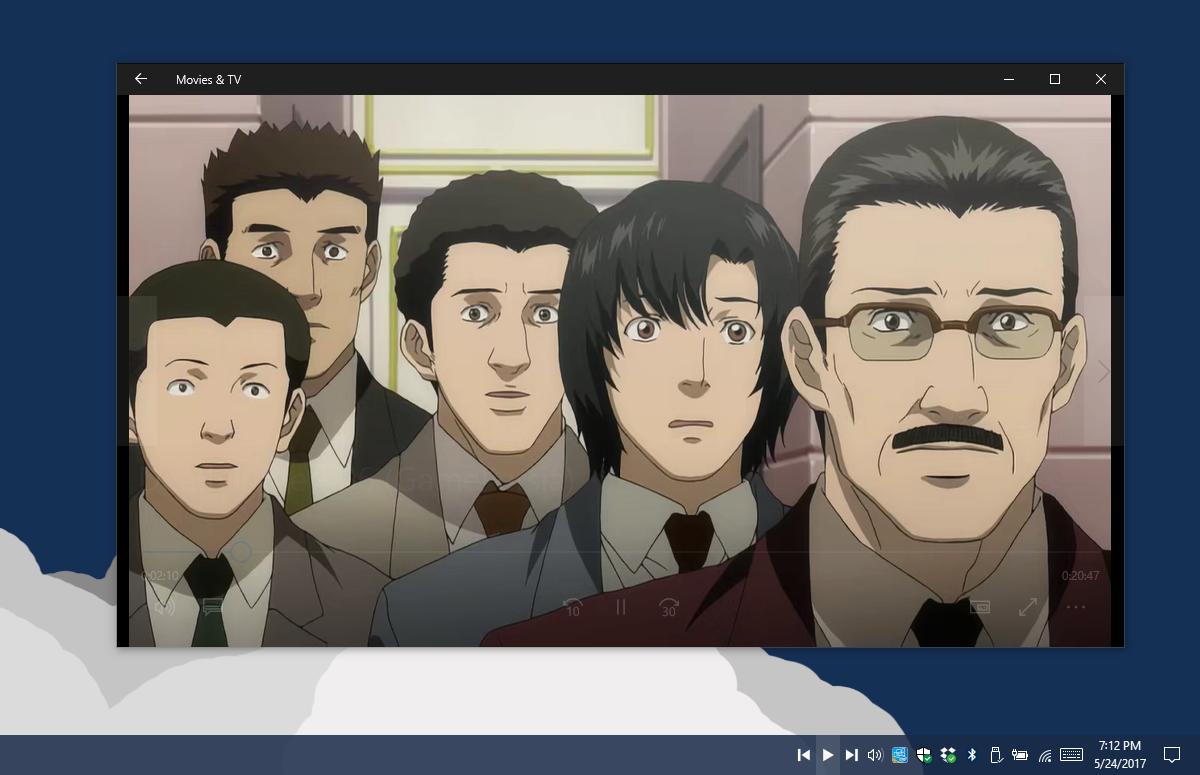Image resolution: width=1200 pixels, height=775 pixels.
Task: Open the player's more options menu
Action: coord(1076,607)
